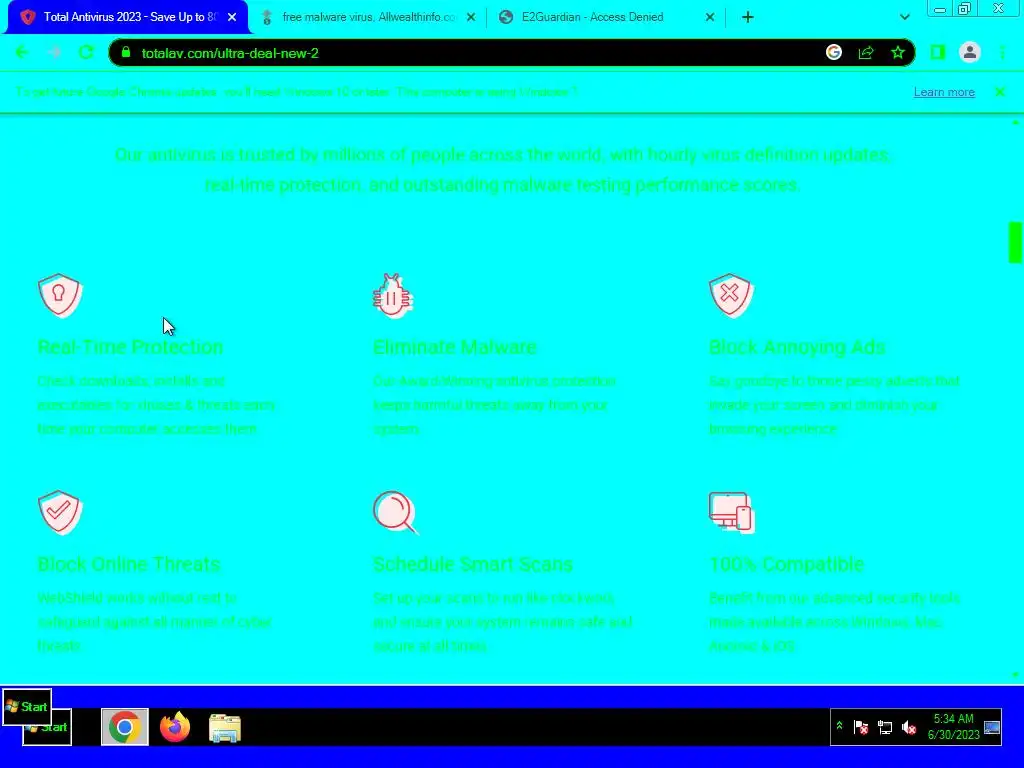Click the Google icon in address bar
This screenshot has height=768, width=1024.
833,53
